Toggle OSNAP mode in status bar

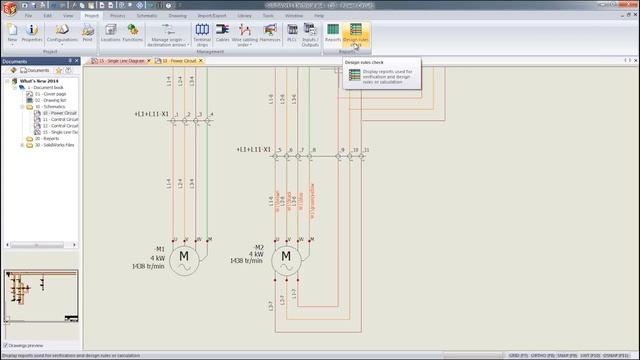[x=616, y=356]
